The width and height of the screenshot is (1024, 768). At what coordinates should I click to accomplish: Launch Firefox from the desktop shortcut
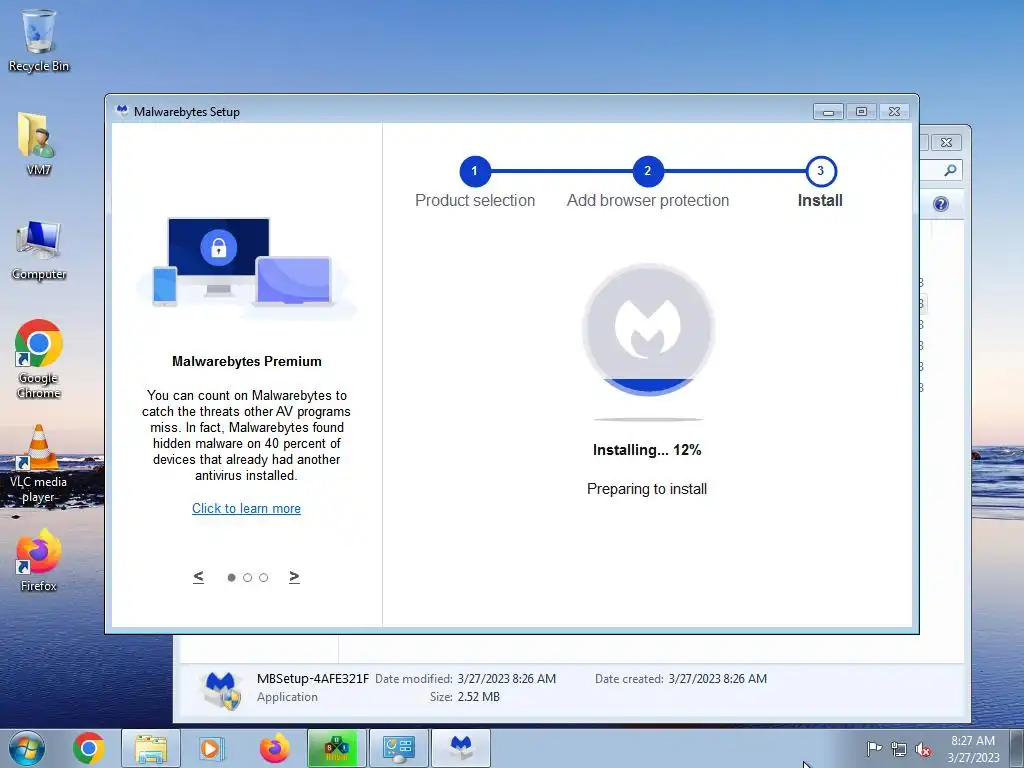(39, 560)
